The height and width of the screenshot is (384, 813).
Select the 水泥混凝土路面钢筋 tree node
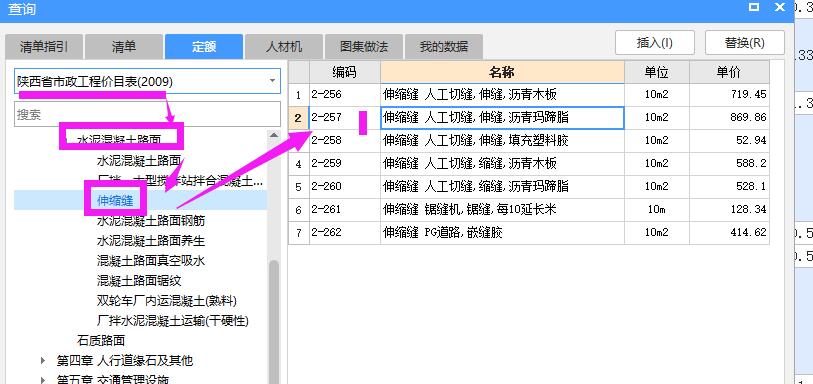pos(151,221)
